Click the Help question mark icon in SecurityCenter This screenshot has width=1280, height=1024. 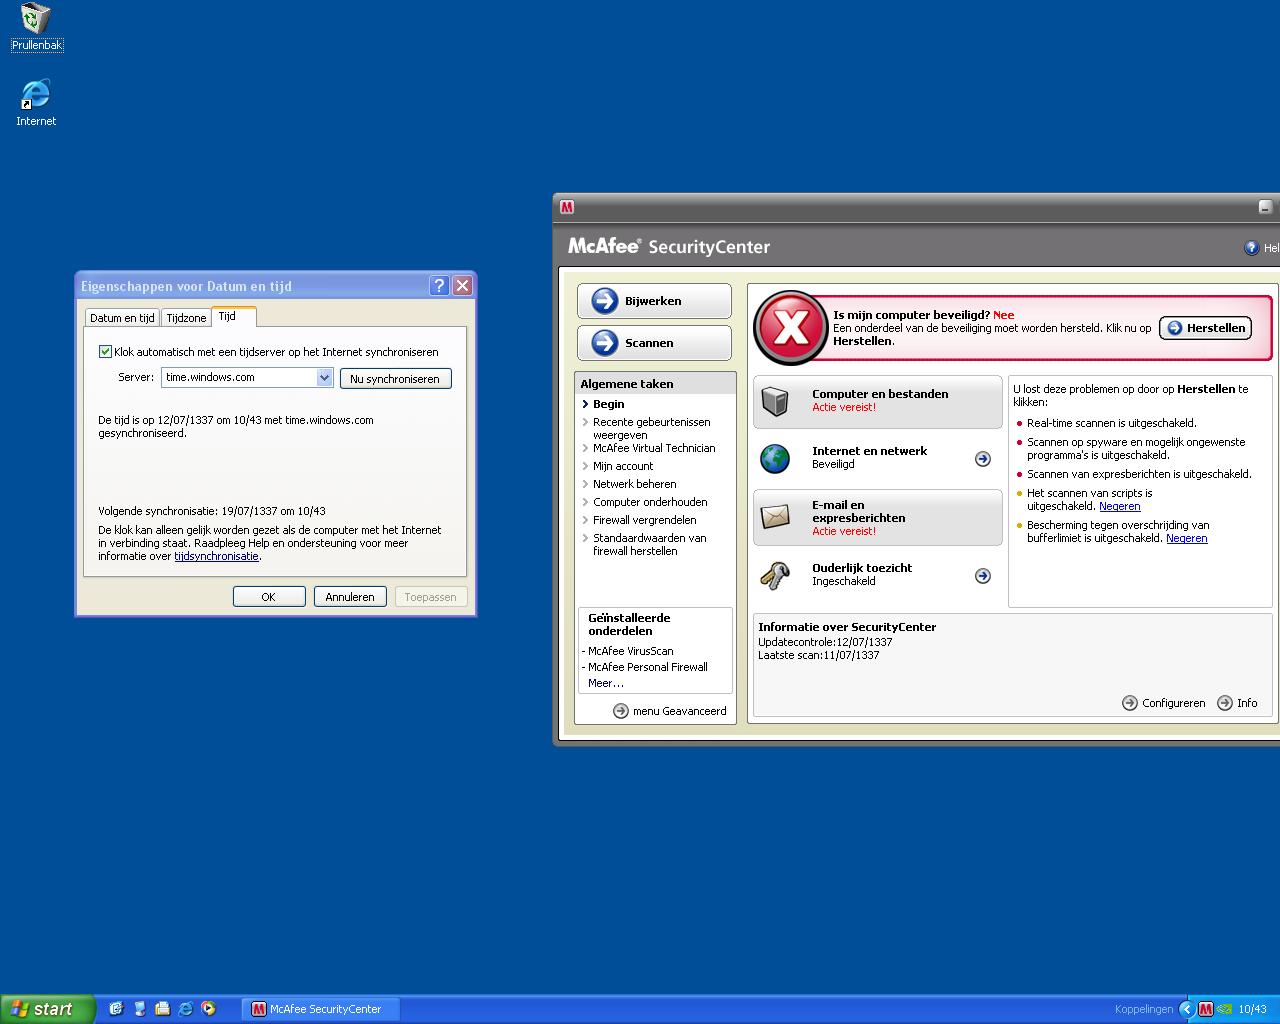click(1251, 247)
